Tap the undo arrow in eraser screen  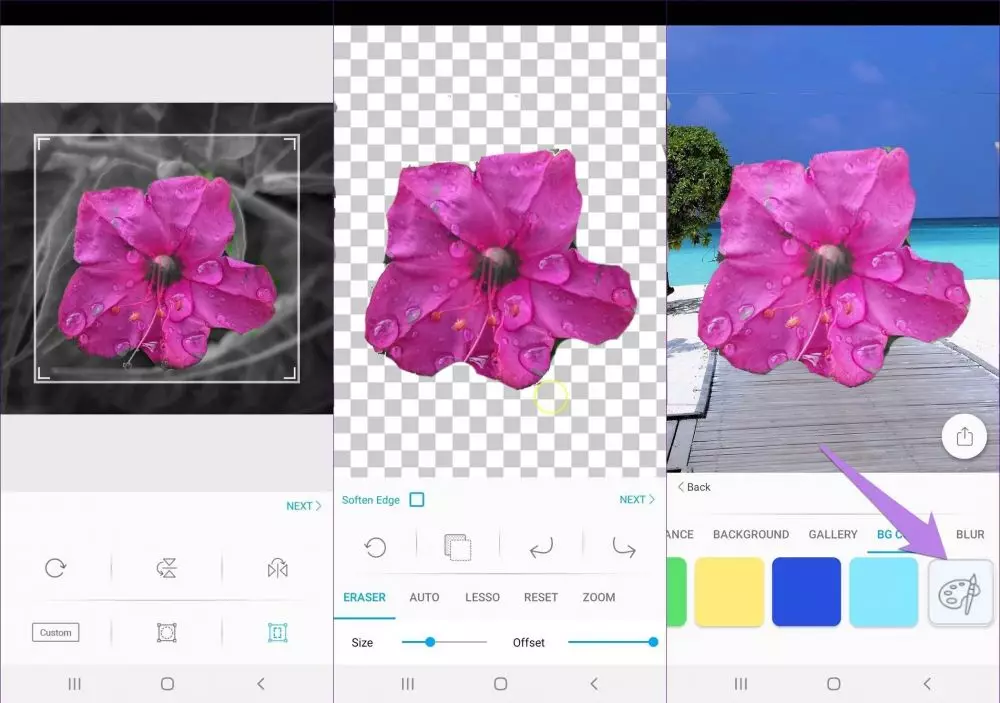pos(541,547)
